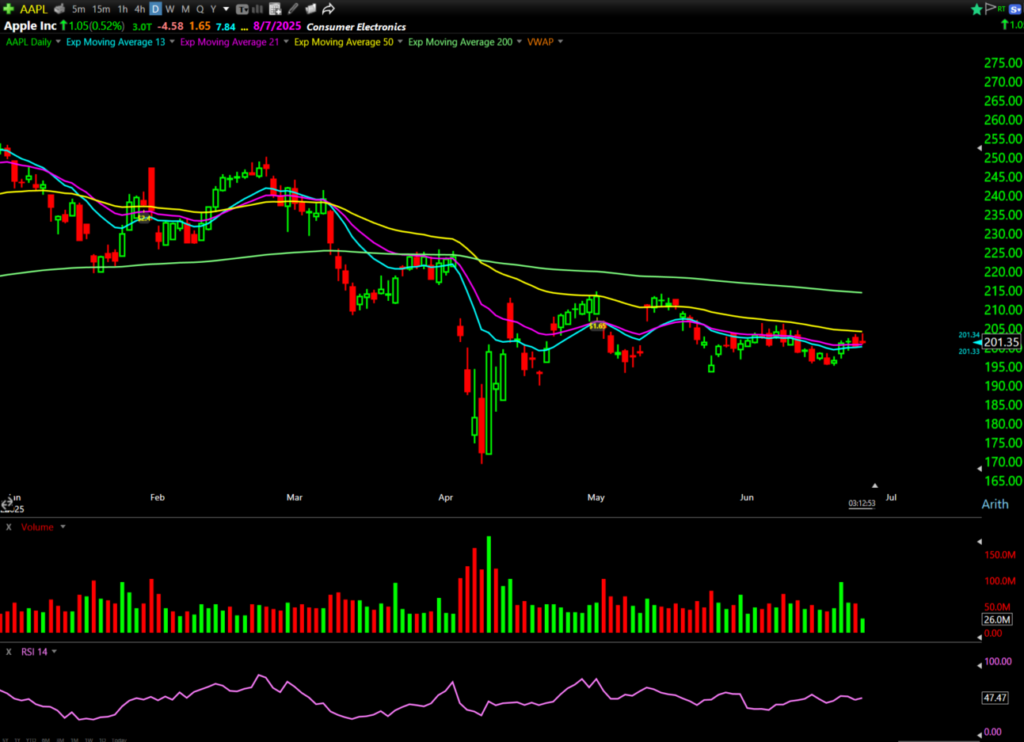This screenshot has width=1024, height=742.
Task: Open the bar-chart style icon next to TC
Action: point(257,9)
